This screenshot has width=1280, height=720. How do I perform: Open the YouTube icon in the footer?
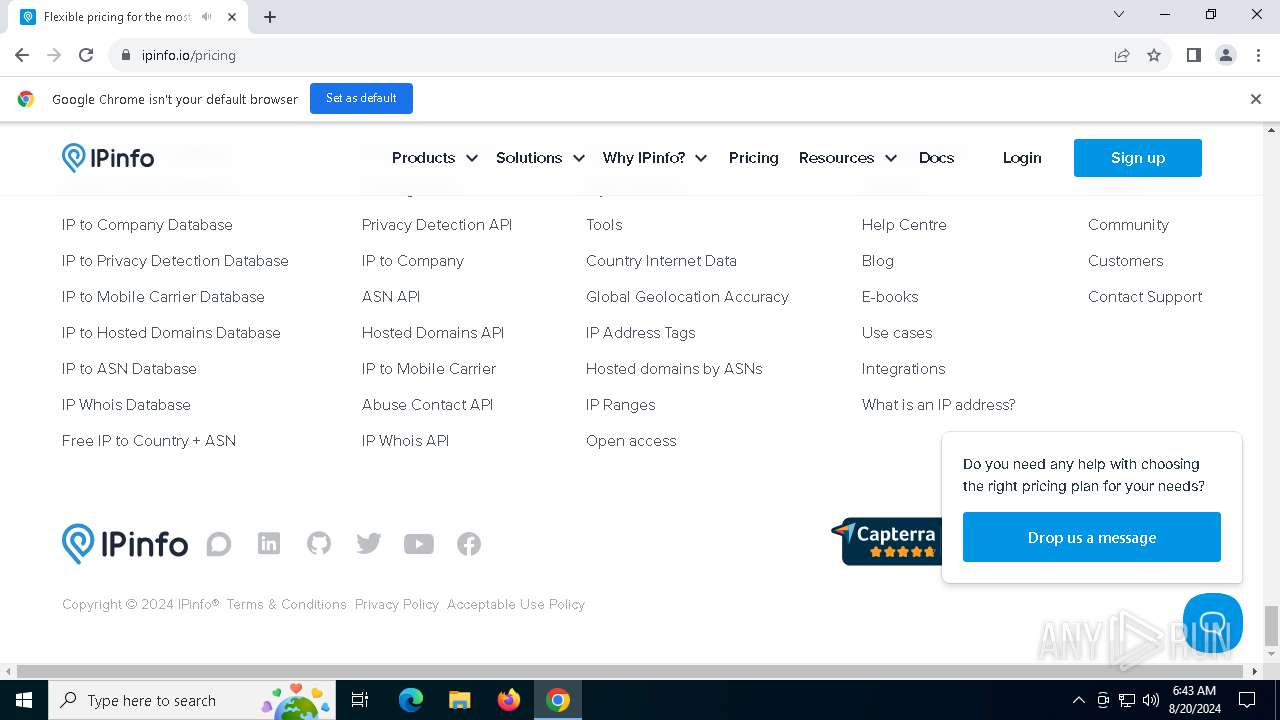tap(419, 544)
